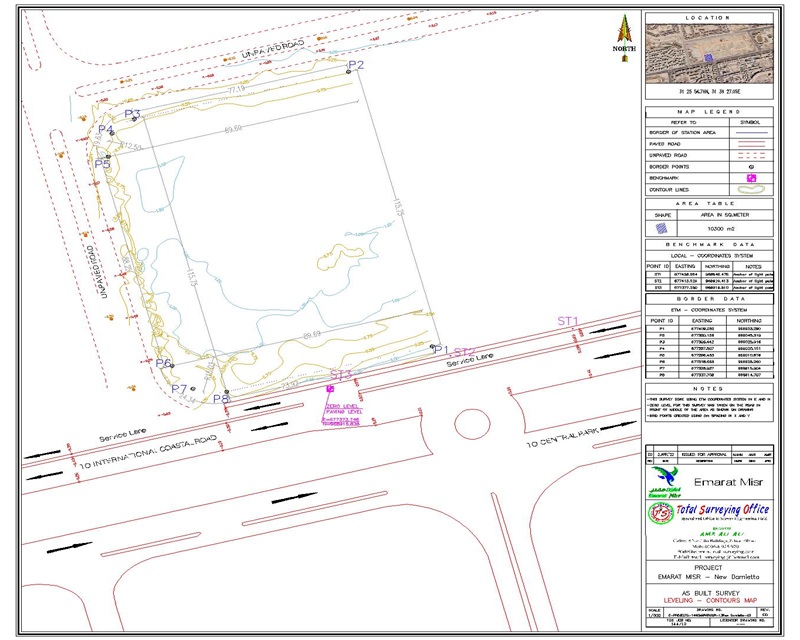The image size is (800, 640).
Task: Click the contour lines symbol in legend
Action: (751, 189)
